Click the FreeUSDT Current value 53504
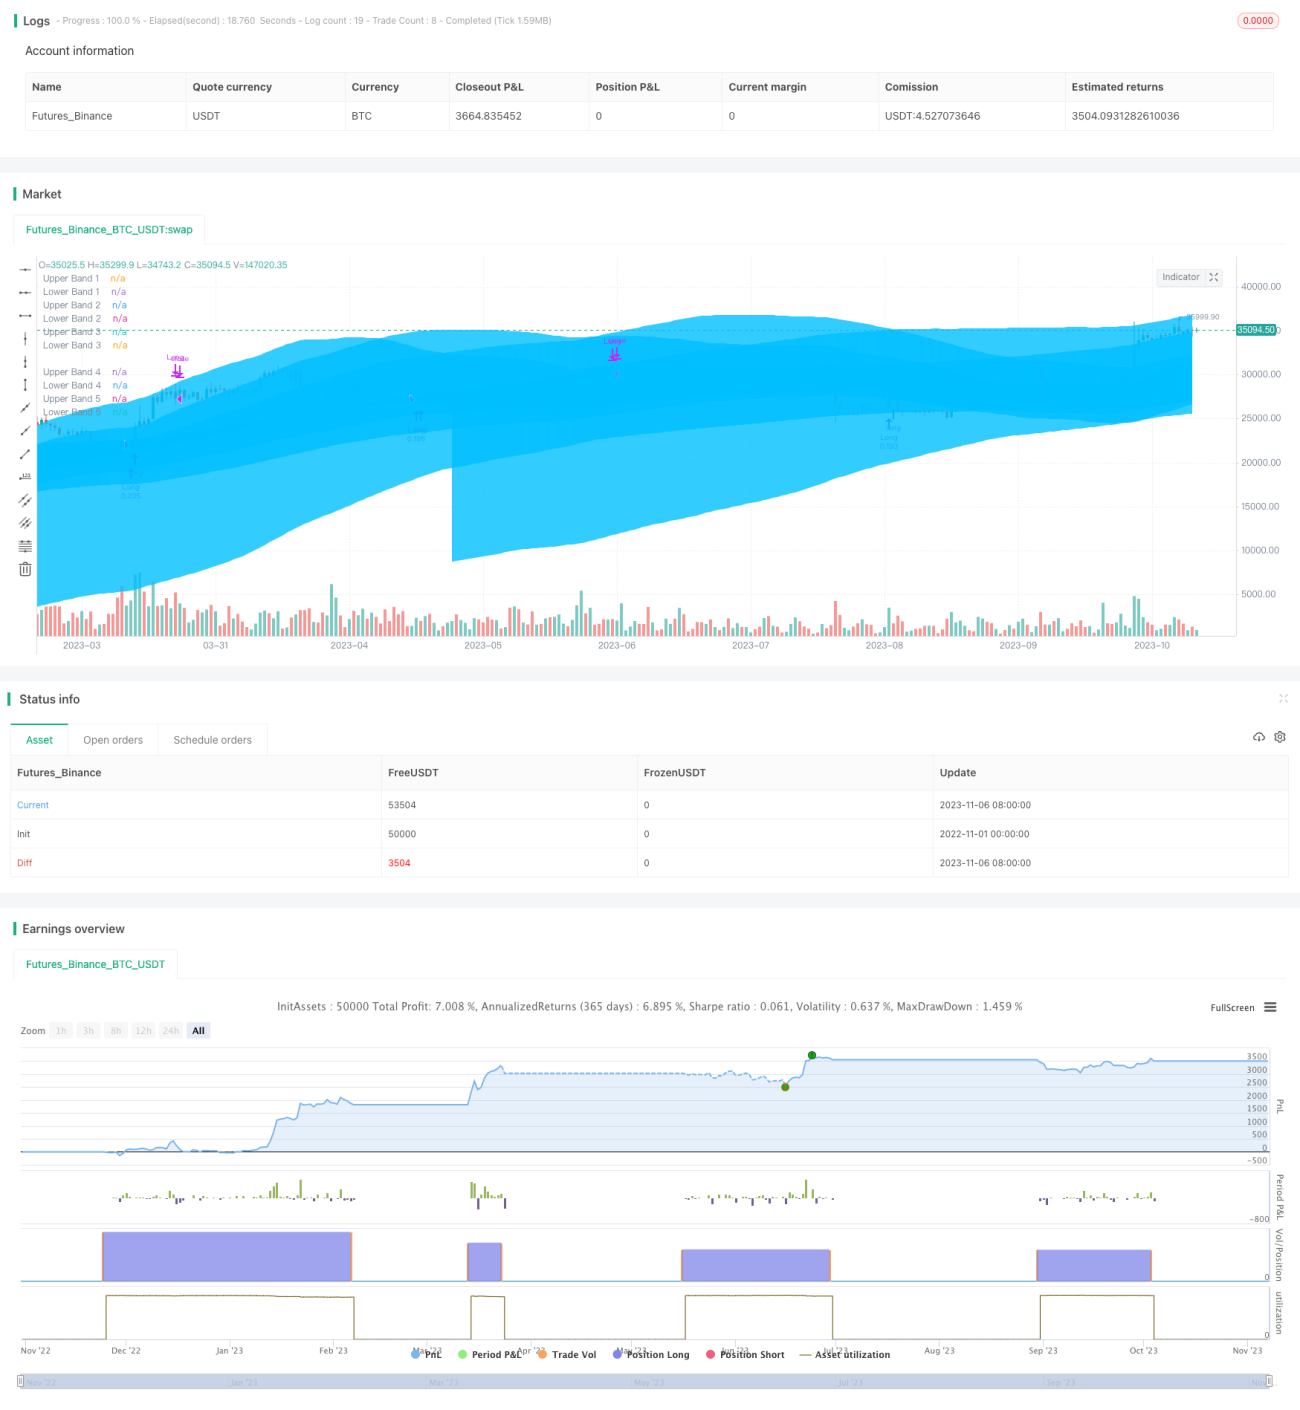Viewport: 1300px width, 1410px height. [402, 804]
